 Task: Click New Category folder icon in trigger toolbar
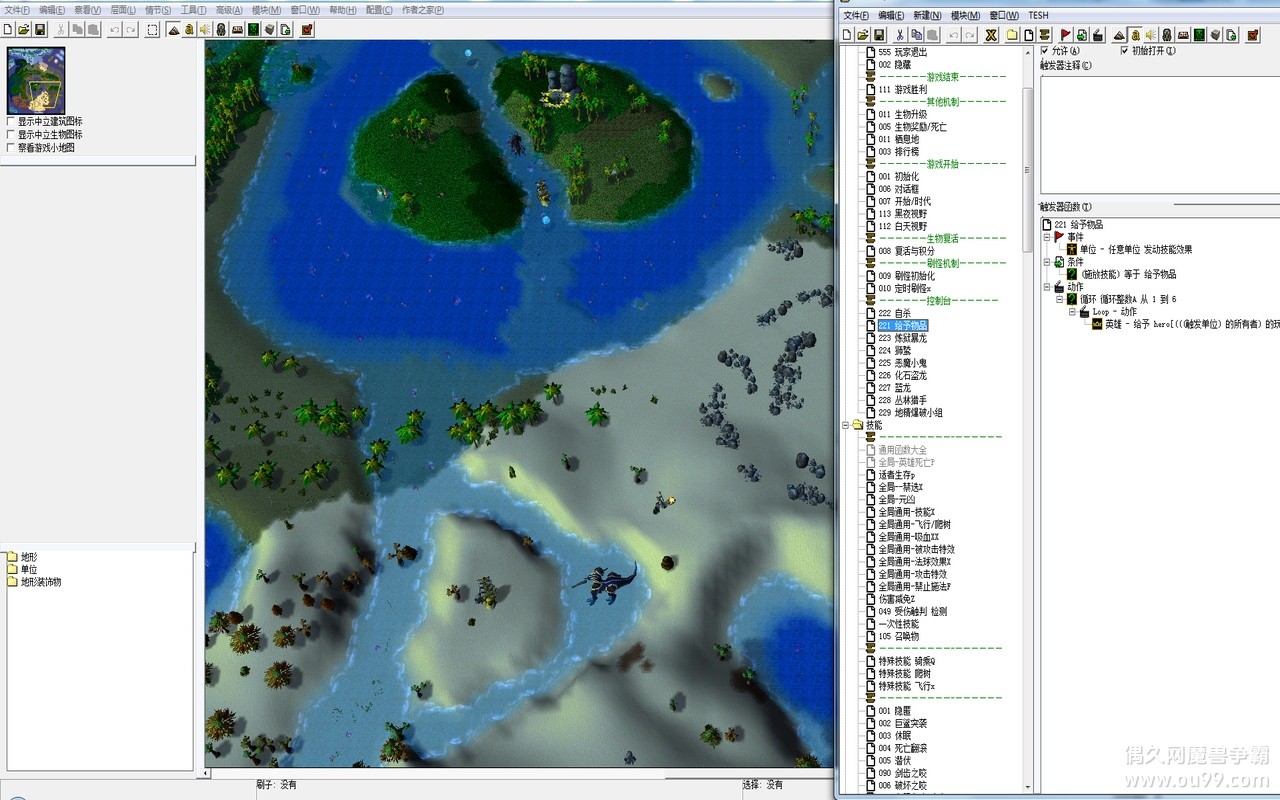click(x=1012, y=35)
